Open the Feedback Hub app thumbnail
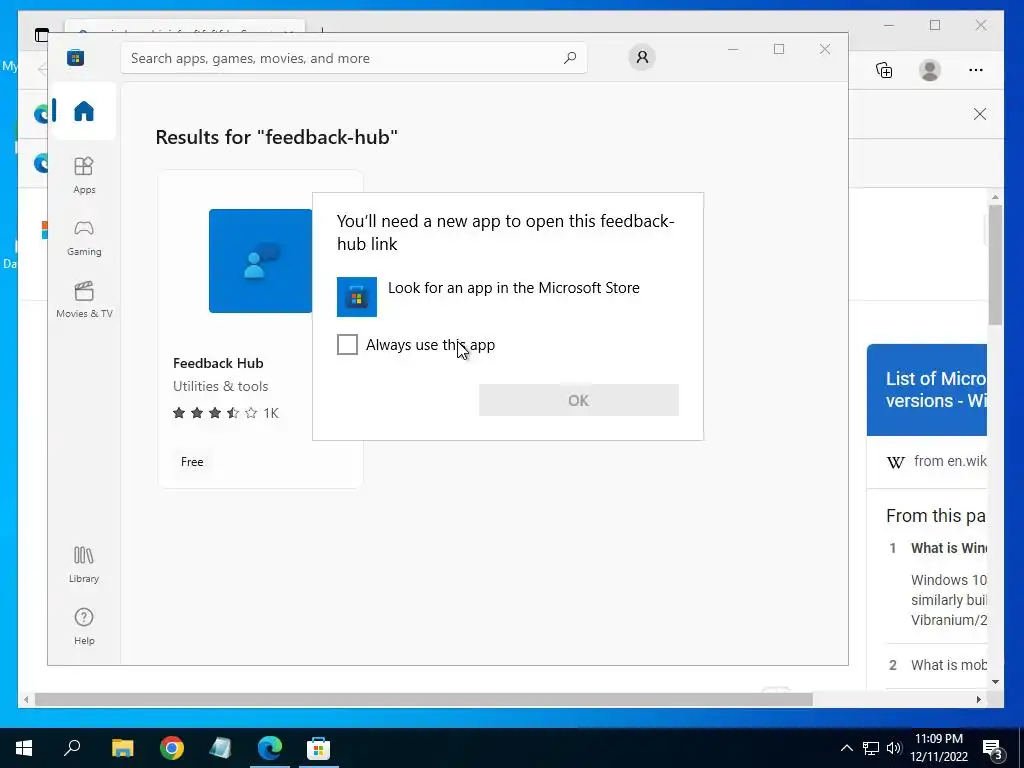Viewport: 1024px width, 768px height. coord(261,261)
